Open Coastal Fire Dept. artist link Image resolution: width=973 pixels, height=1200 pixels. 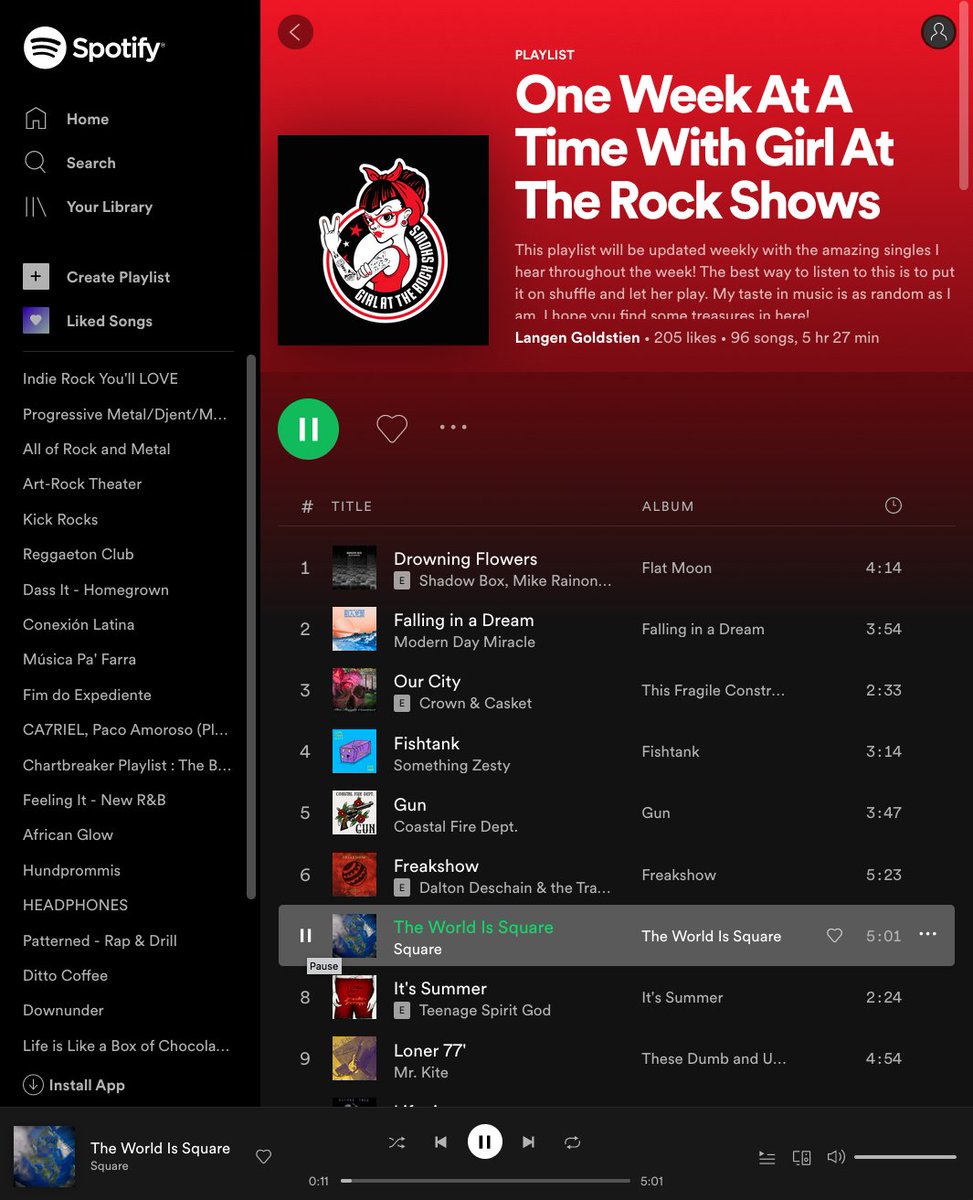(x=456, y=827)
